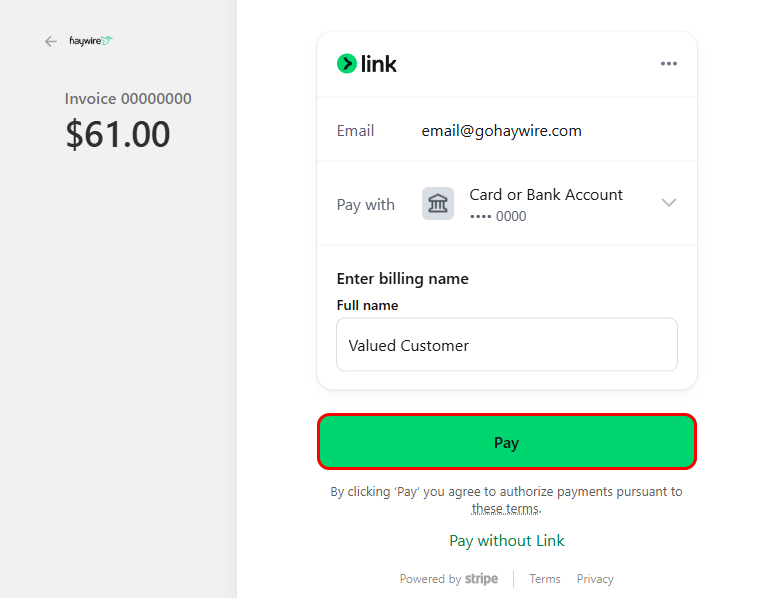Screen dimensions: 777x598
Task: Click the email@gohaywire.com address
Action: click(x=501, y=131)
